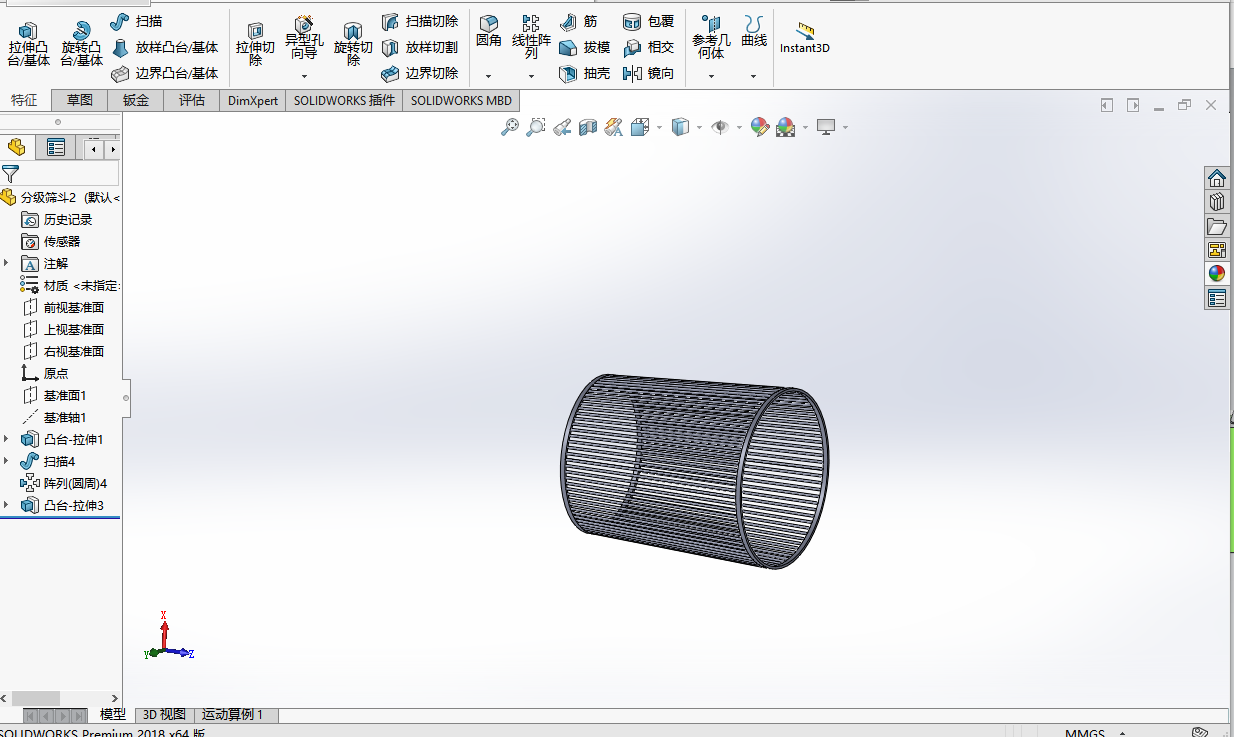The height and width of the screenshot is (737, 1234).
Task: Open the SOLIDWORKS MBD tab
Action: pyautogui.click(x=461, y=100)
